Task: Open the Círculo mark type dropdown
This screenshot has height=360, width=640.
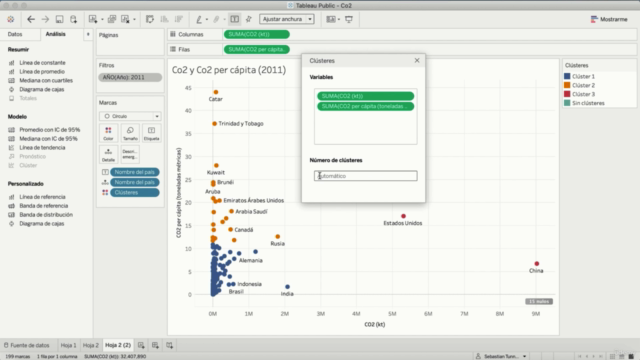Action: tap(130, 116)
